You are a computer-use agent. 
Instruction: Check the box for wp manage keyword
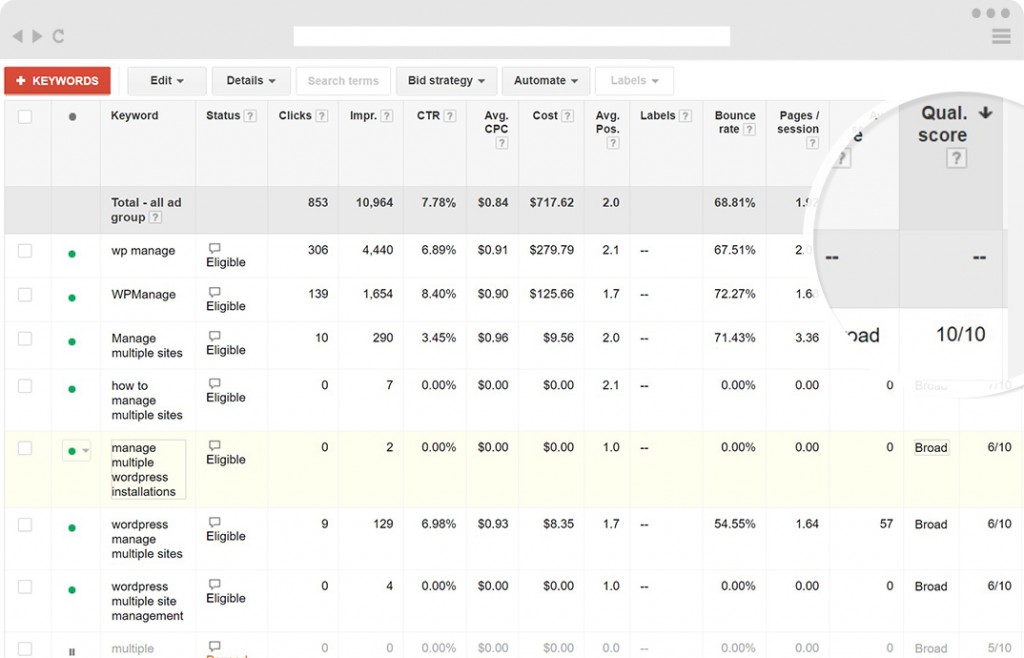25,251
